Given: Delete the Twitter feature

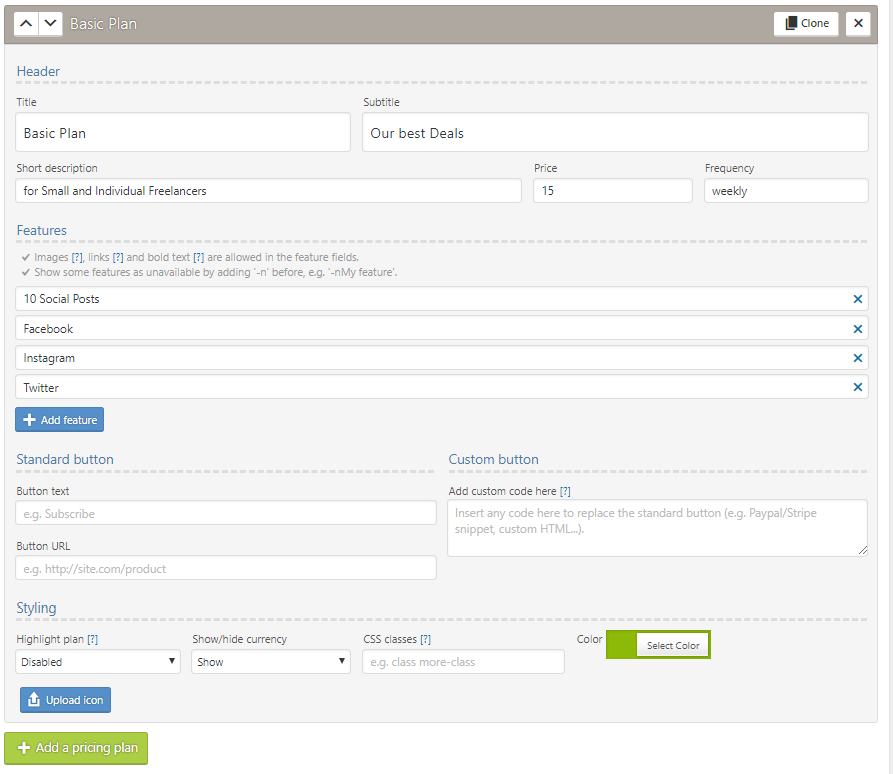Looking at the screenshot, I should coord(857,387).
